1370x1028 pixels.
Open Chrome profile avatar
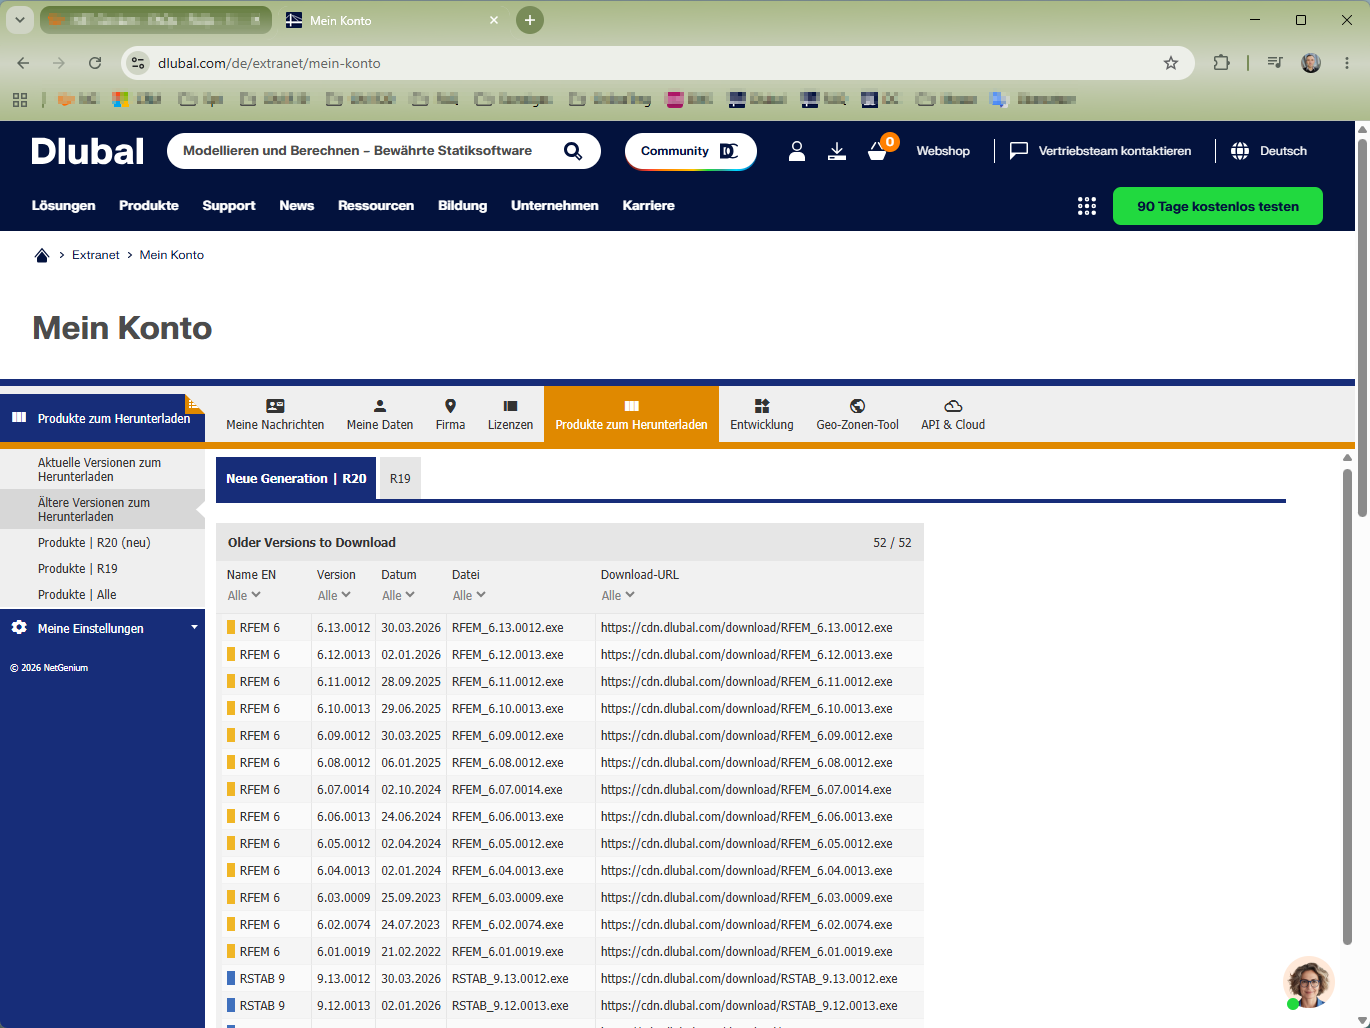(x=1311, y=63)
